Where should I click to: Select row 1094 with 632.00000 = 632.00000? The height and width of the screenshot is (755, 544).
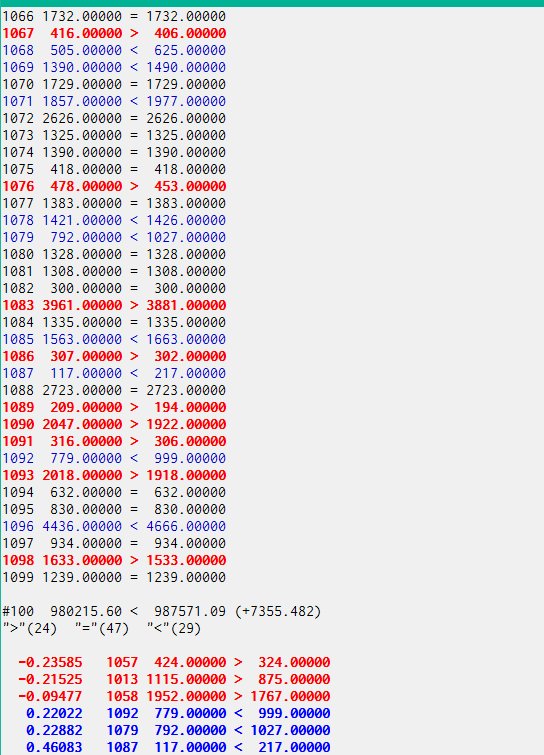pyautogui.click(x=114, y=492)
